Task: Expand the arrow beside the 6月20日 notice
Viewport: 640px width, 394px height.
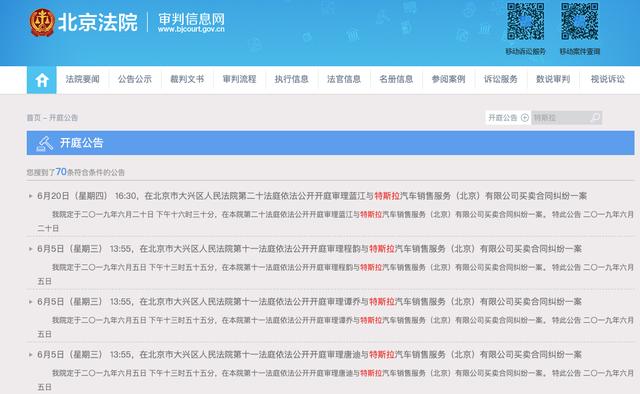Action: point(30,196)
